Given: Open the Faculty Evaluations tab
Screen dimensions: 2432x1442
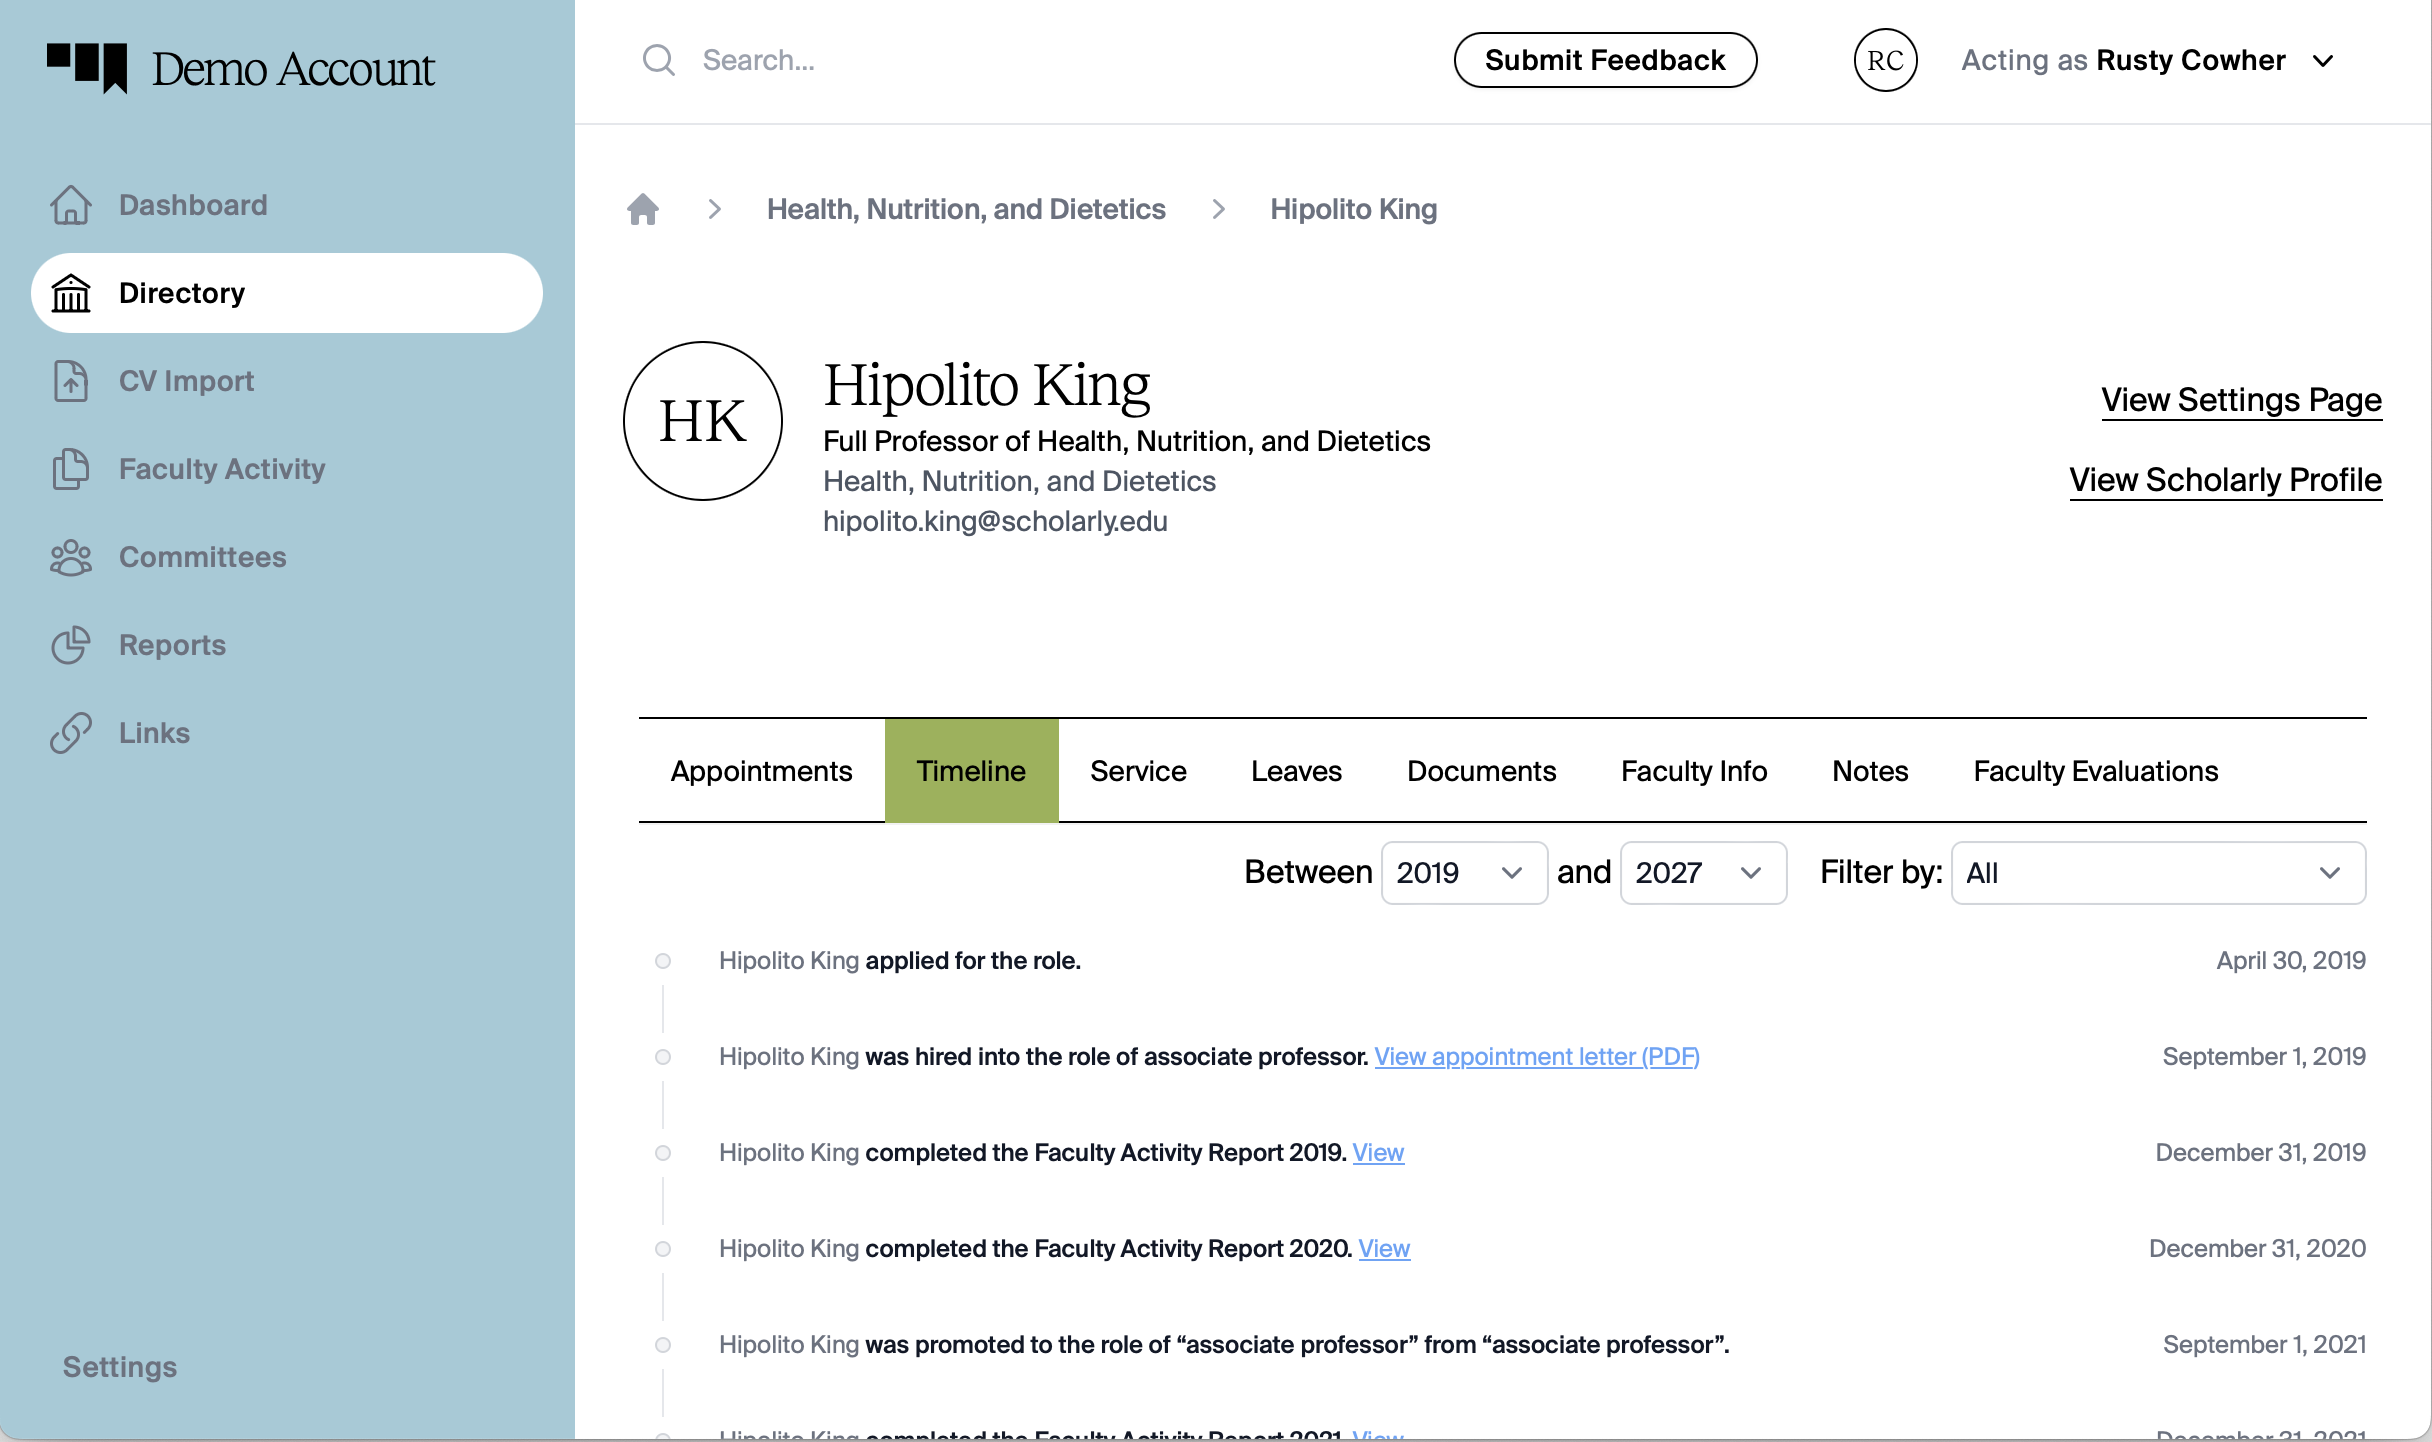Looking at the screenshot, I should pyautogui.click(x=2095, y=770).
